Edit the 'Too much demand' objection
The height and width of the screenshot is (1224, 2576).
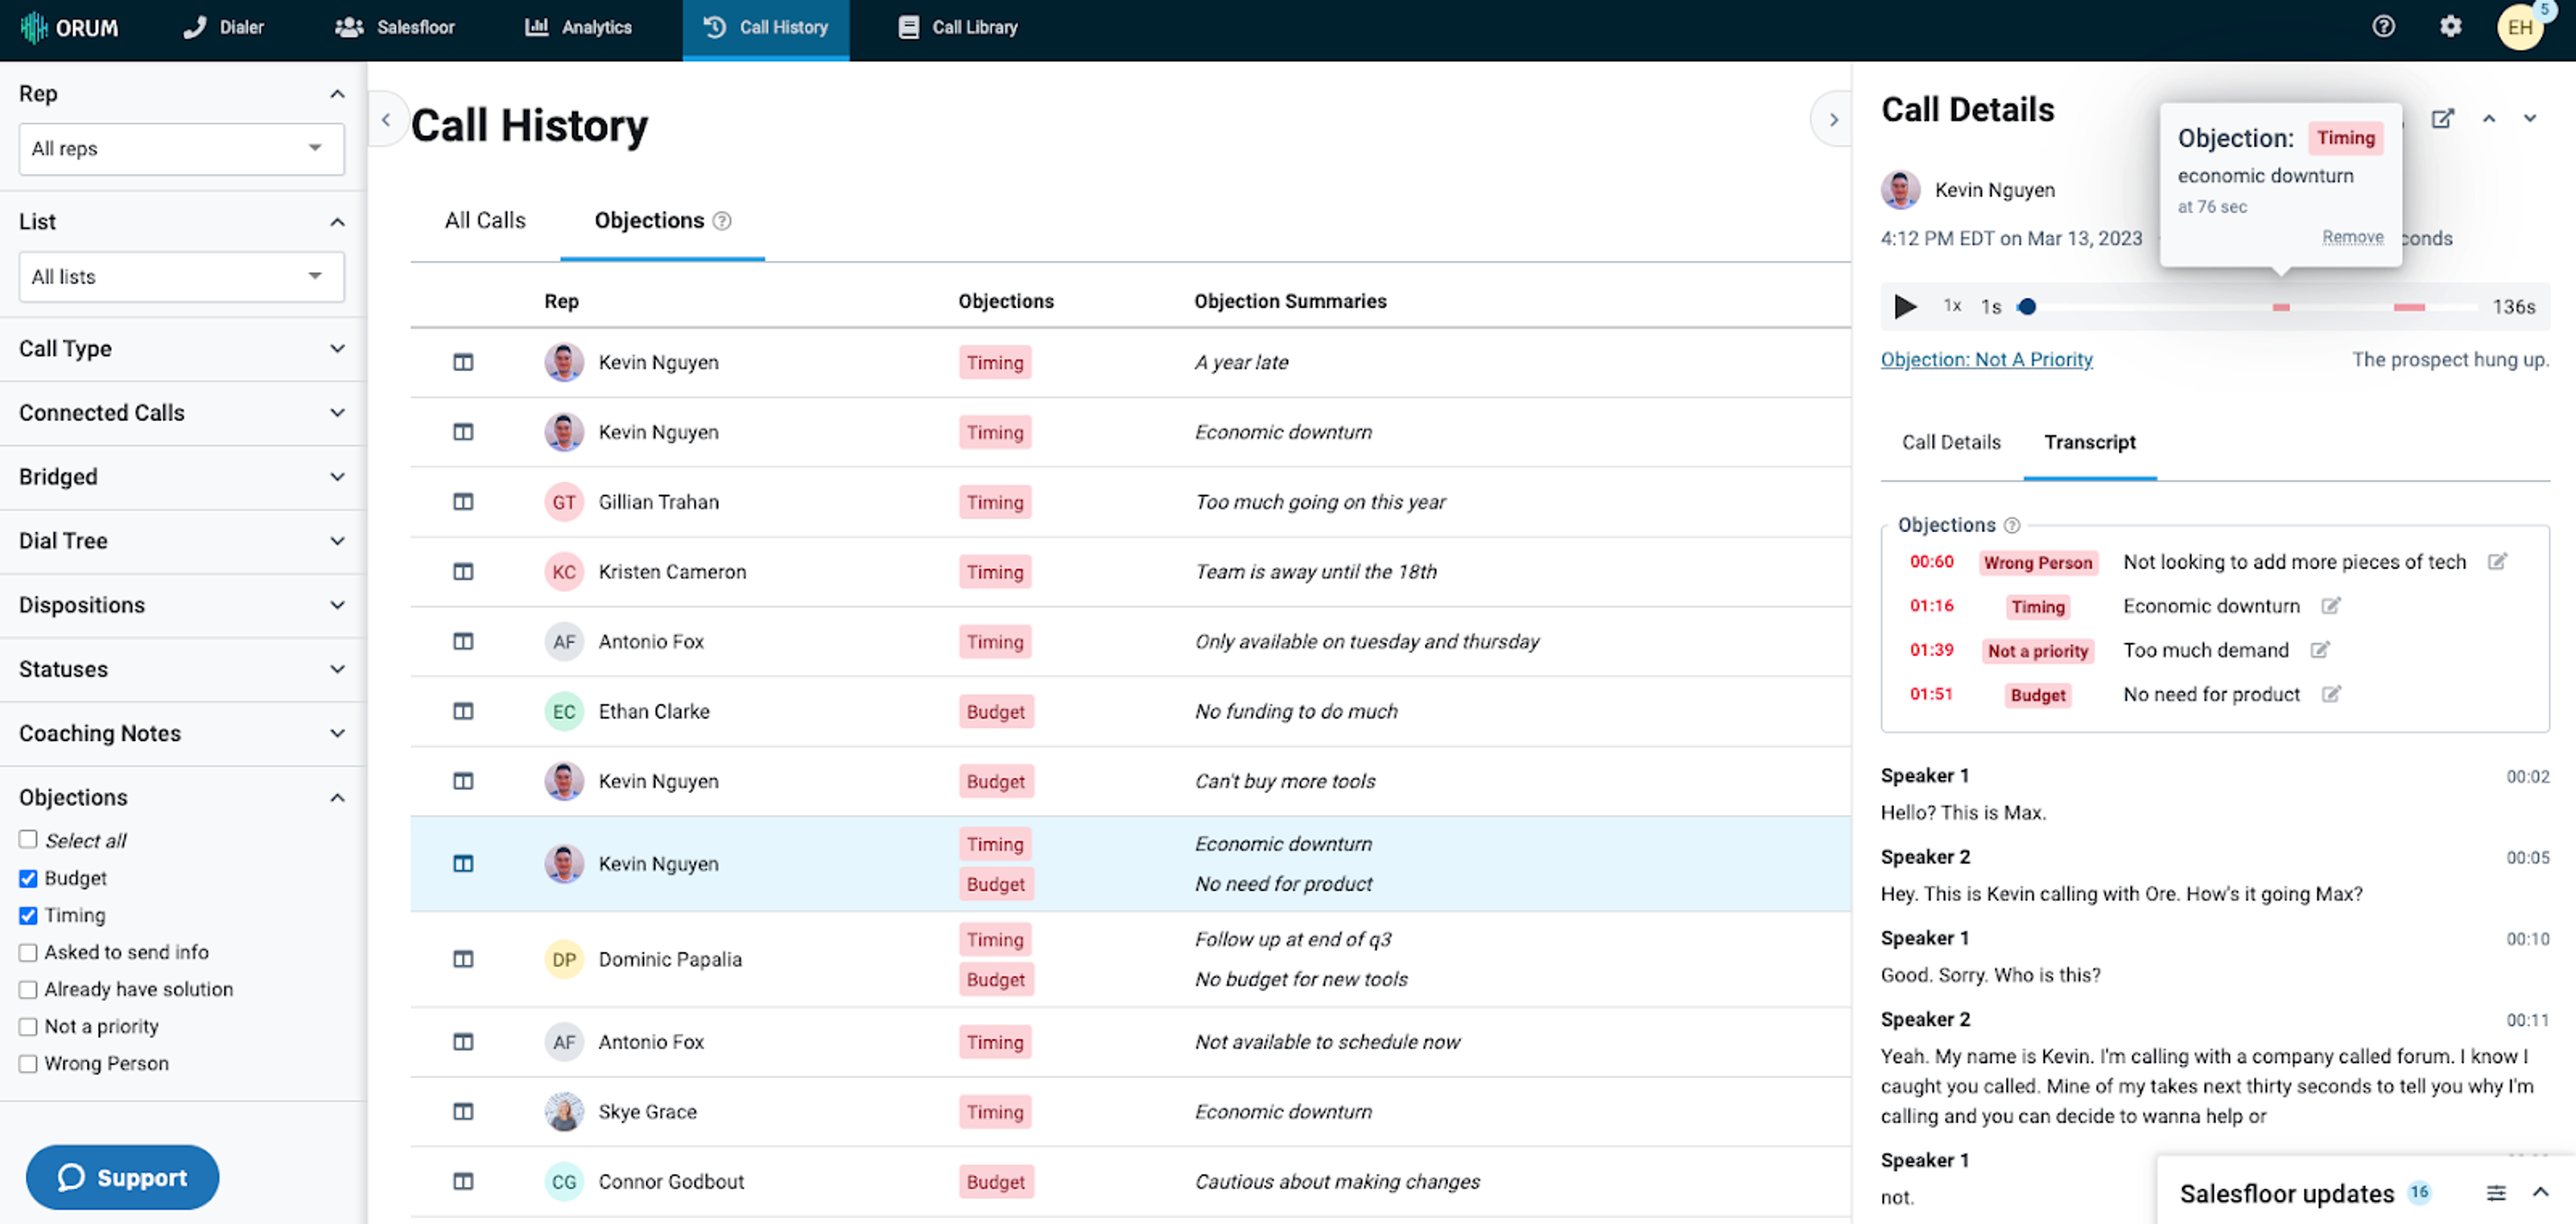[2320, 650]
